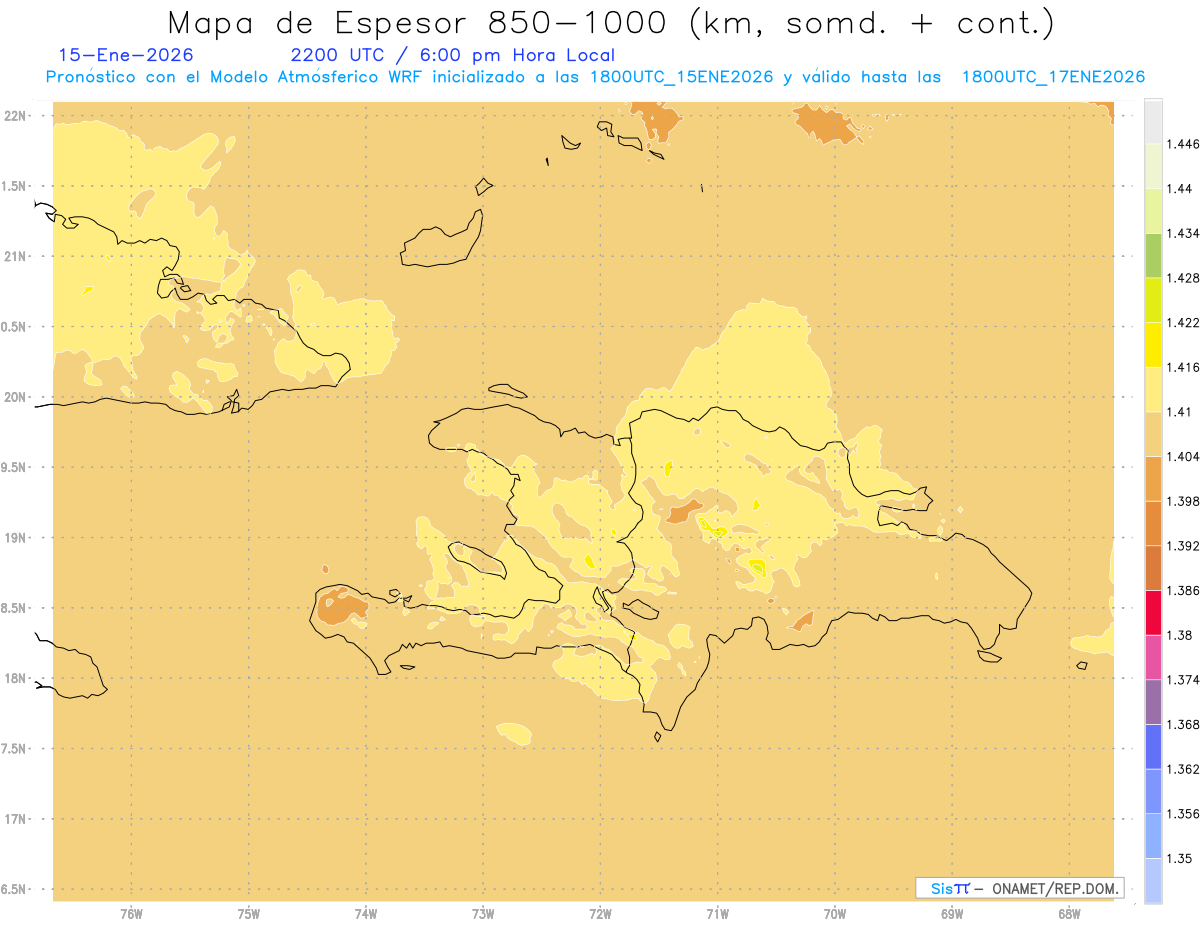Click the colorbar value "1.38"
Viewport: 1200px width, 927px height.
click(x=1181, y=635)
